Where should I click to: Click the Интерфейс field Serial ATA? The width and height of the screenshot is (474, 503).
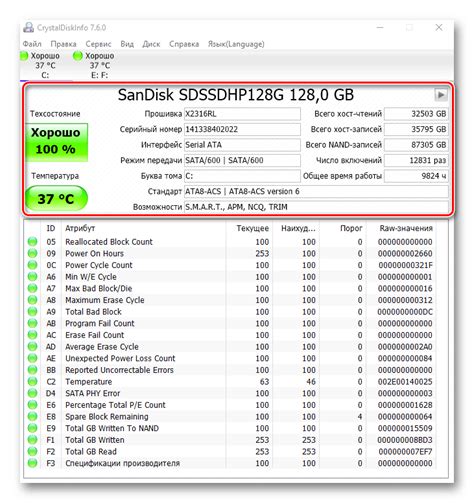(242, 145)
